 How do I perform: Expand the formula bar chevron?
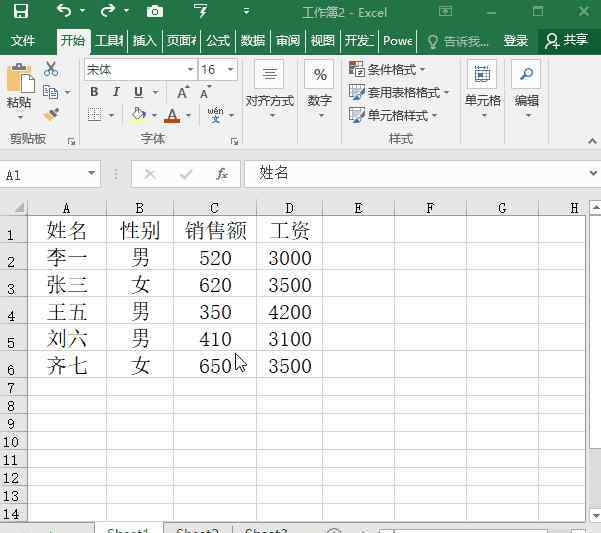(593, 174)
